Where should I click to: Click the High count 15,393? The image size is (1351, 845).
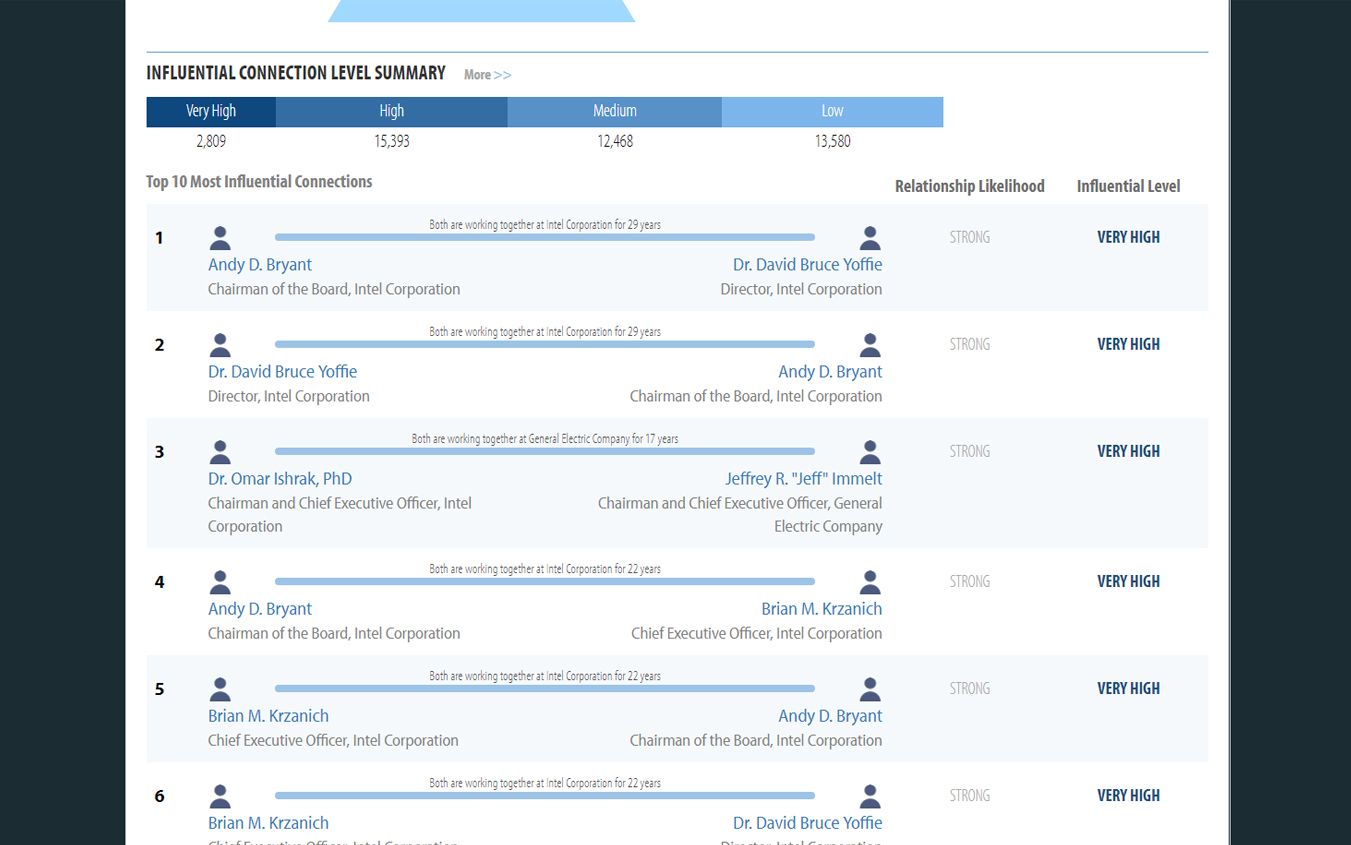pyautogui.click(x=392, y=141)
